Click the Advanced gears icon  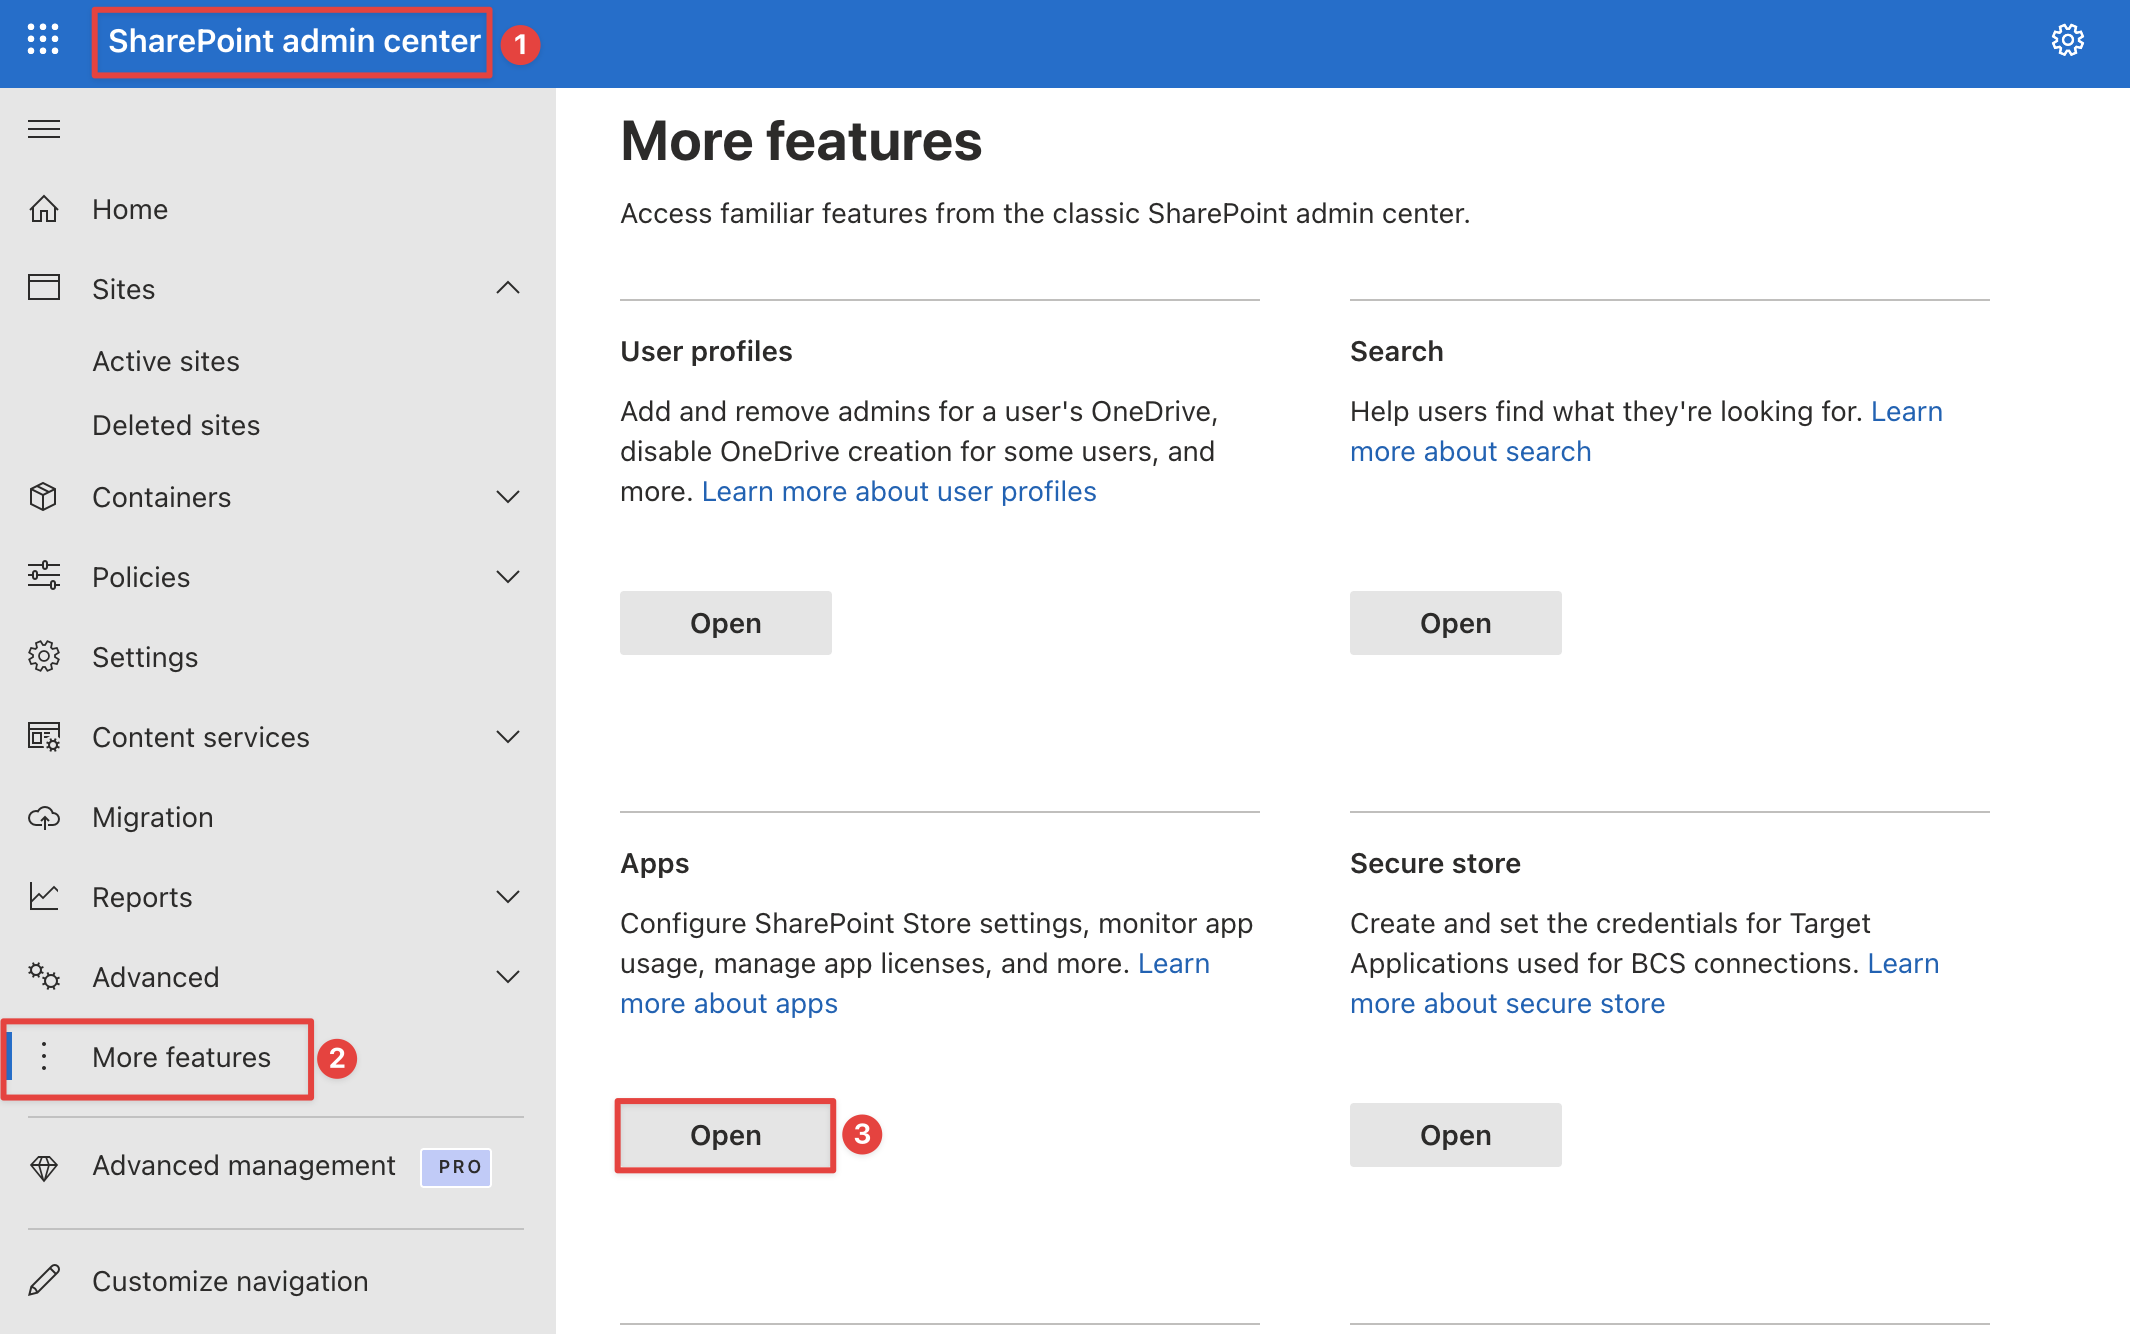pos(44,977)
